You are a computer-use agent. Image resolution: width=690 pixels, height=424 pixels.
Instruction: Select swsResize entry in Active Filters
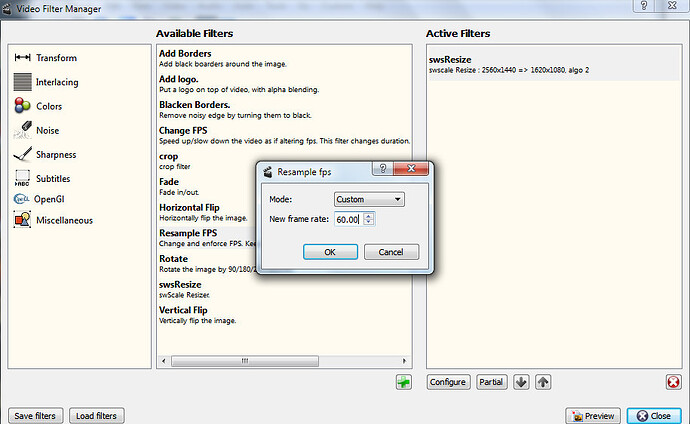point(554,64)
